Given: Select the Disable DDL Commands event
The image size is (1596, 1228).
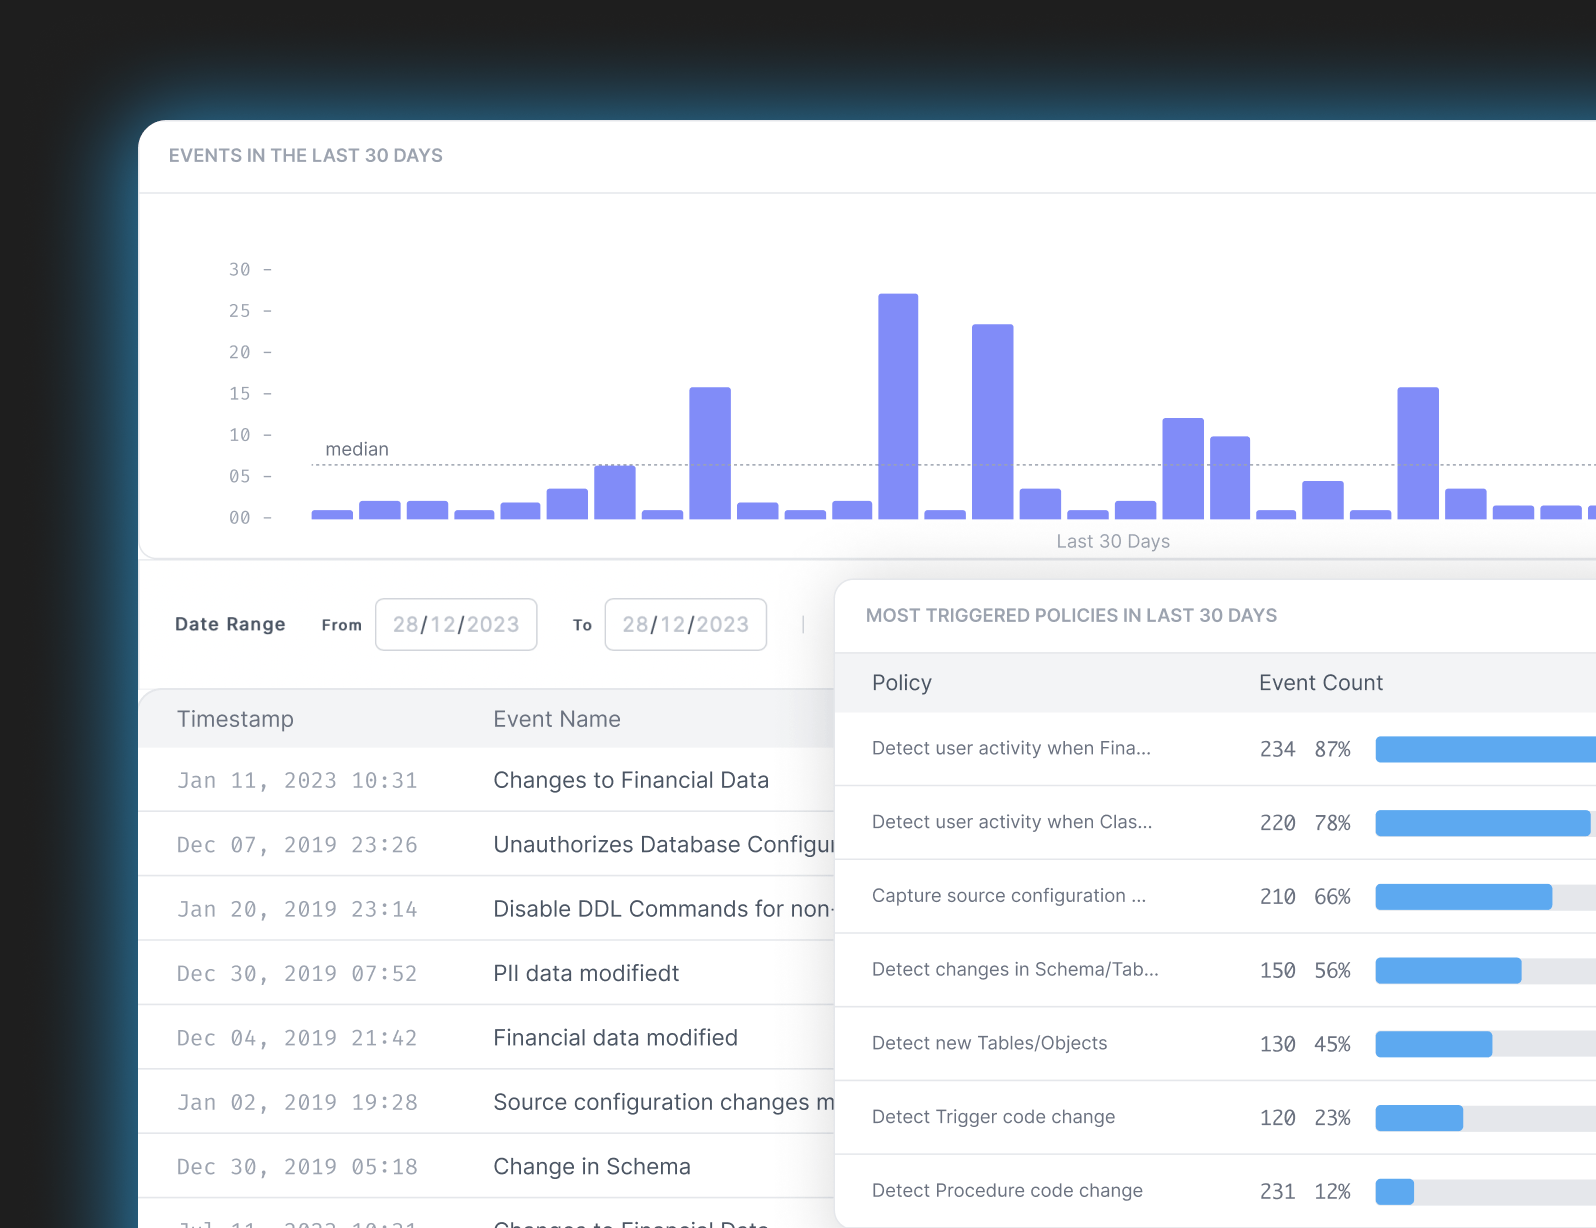Looking at the screenshot, I should 662,909.
